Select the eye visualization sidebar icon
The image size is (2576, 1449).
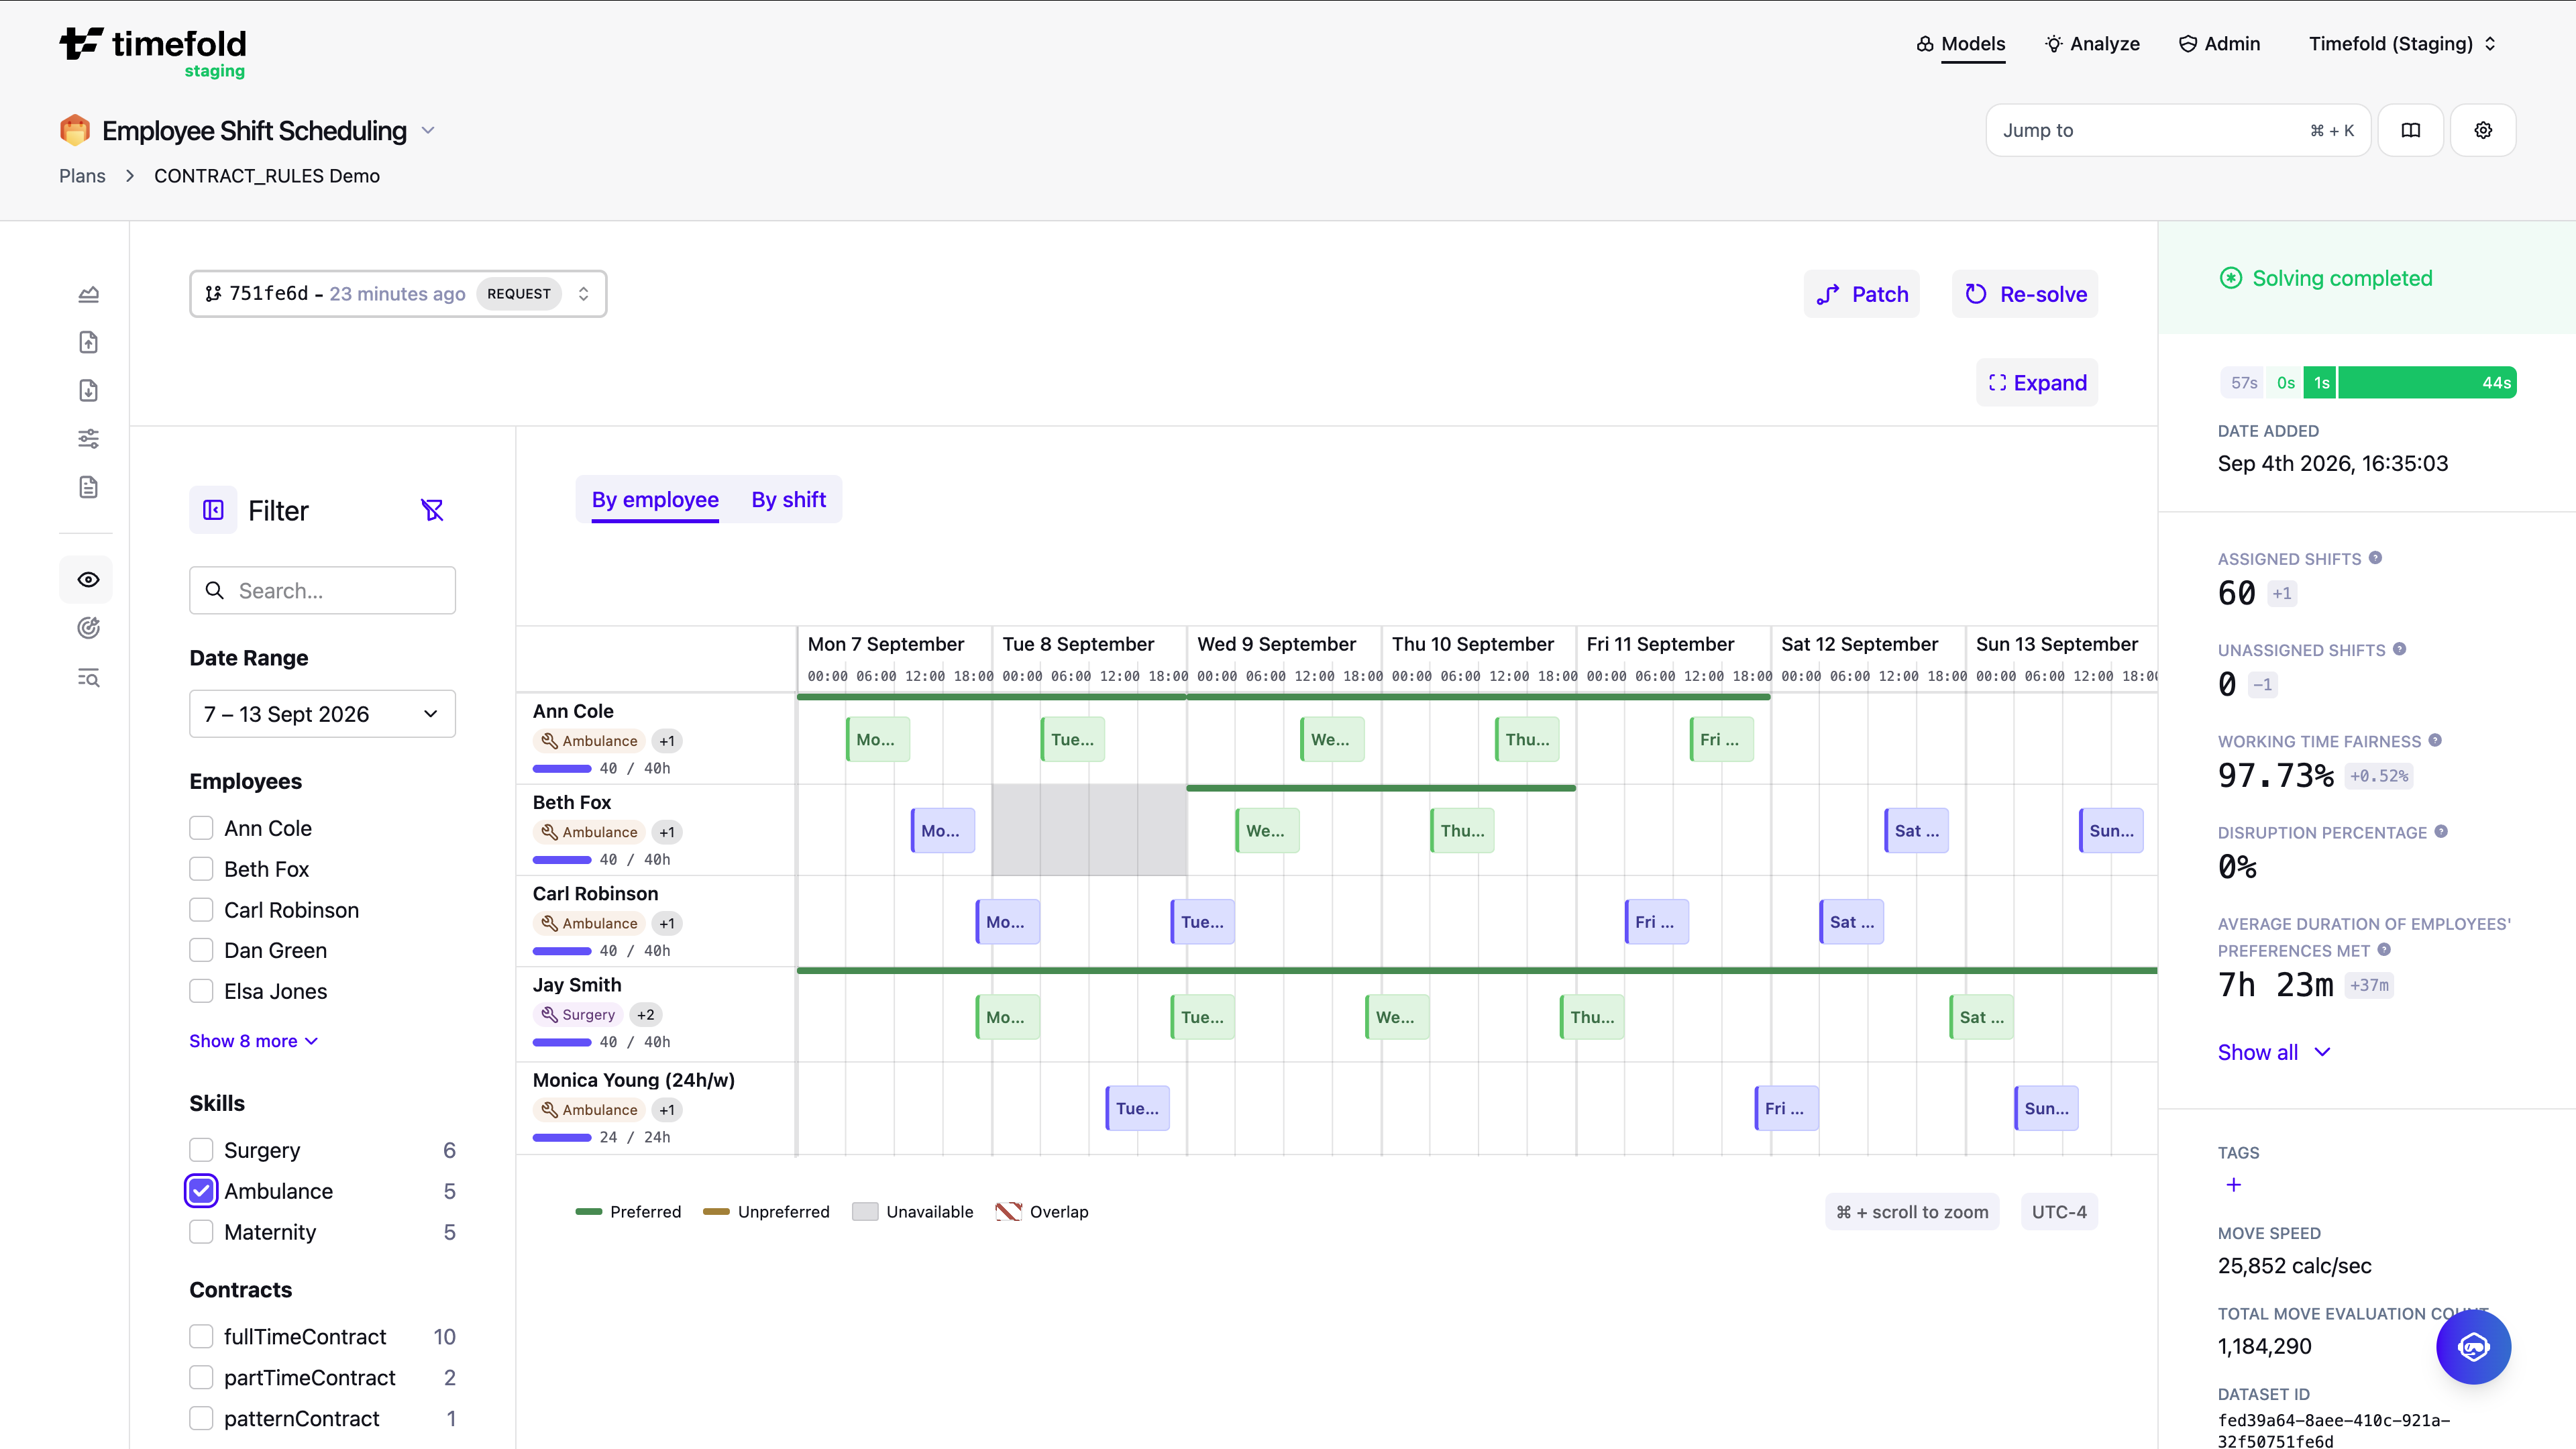click(88, 579)
